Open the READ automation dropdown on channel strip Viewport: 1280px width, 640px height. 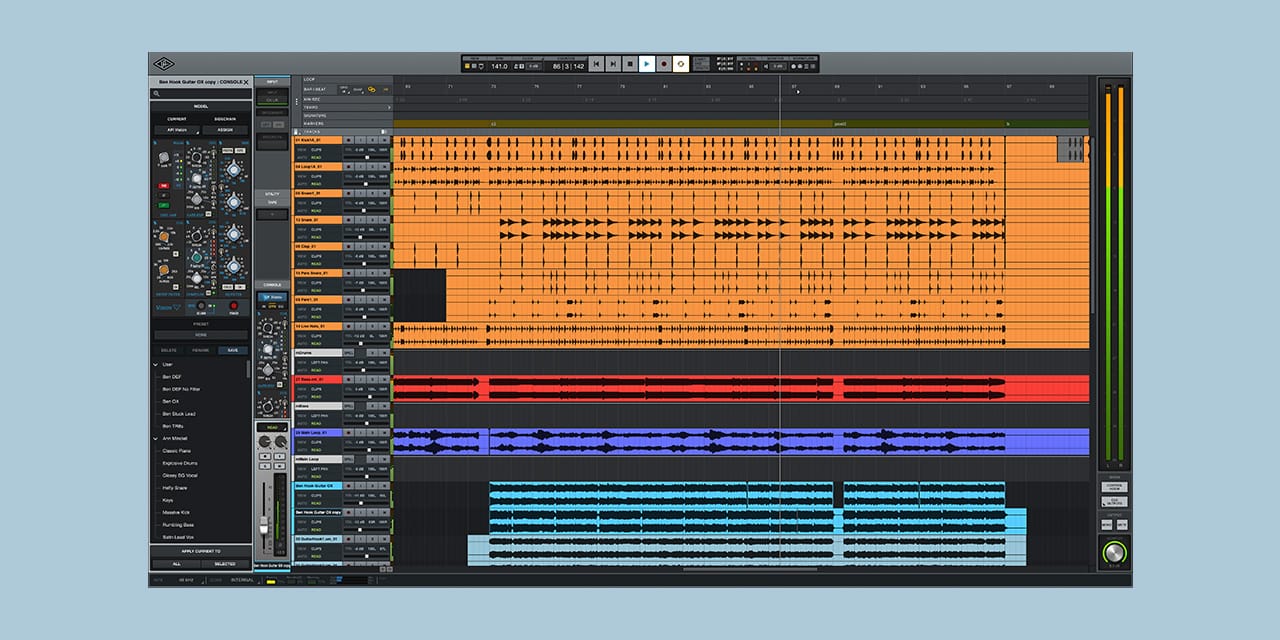(272, 425)
